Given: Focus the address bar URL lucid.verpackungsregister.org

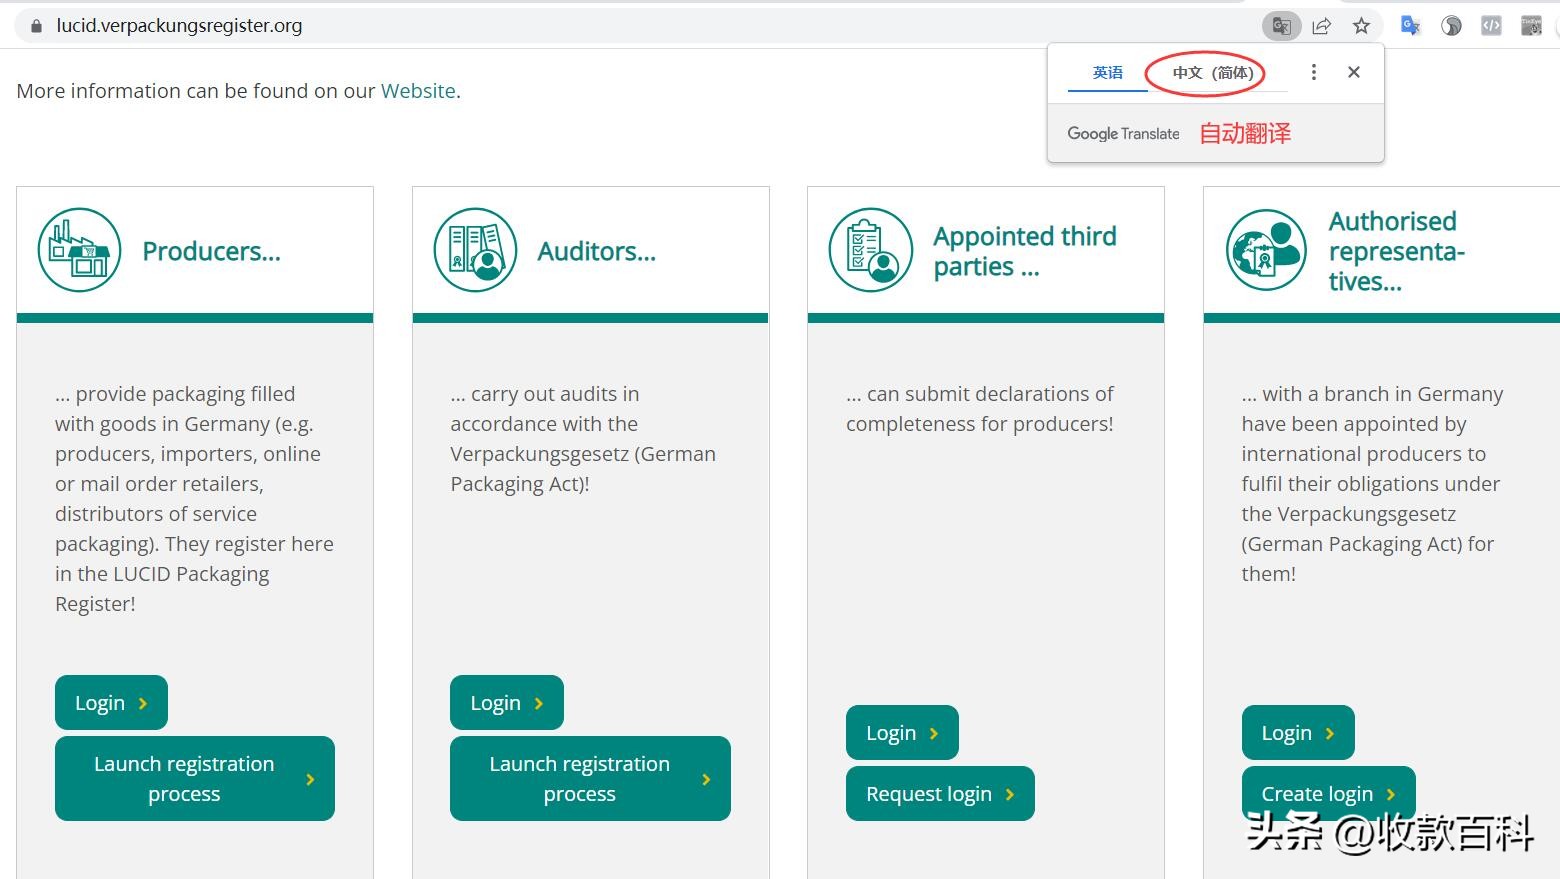Looking at the screenshot, I should click(x=179, y=26).
